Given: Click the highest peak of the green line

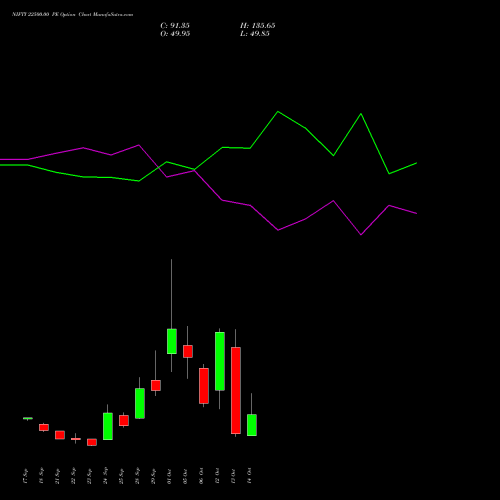Looking at the screenshot, I should click(x=278, y=112).
